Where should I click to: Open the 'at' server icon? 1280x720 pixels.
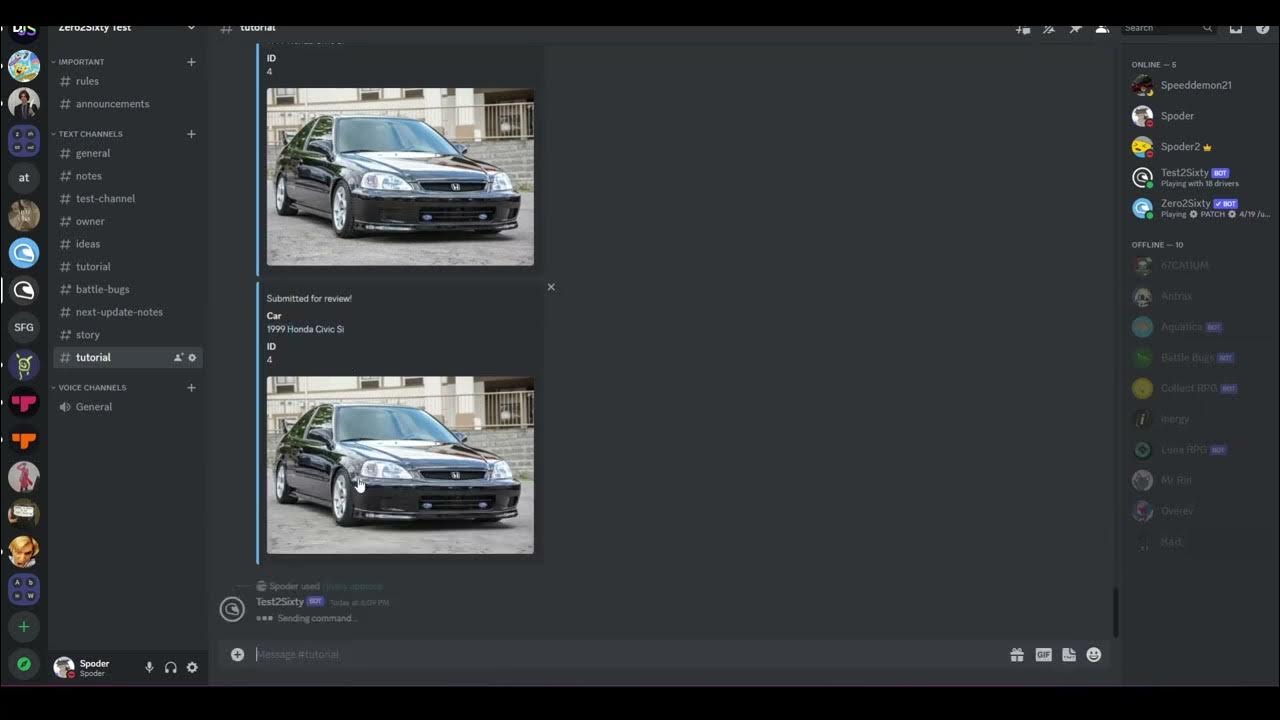coord(24,178)
